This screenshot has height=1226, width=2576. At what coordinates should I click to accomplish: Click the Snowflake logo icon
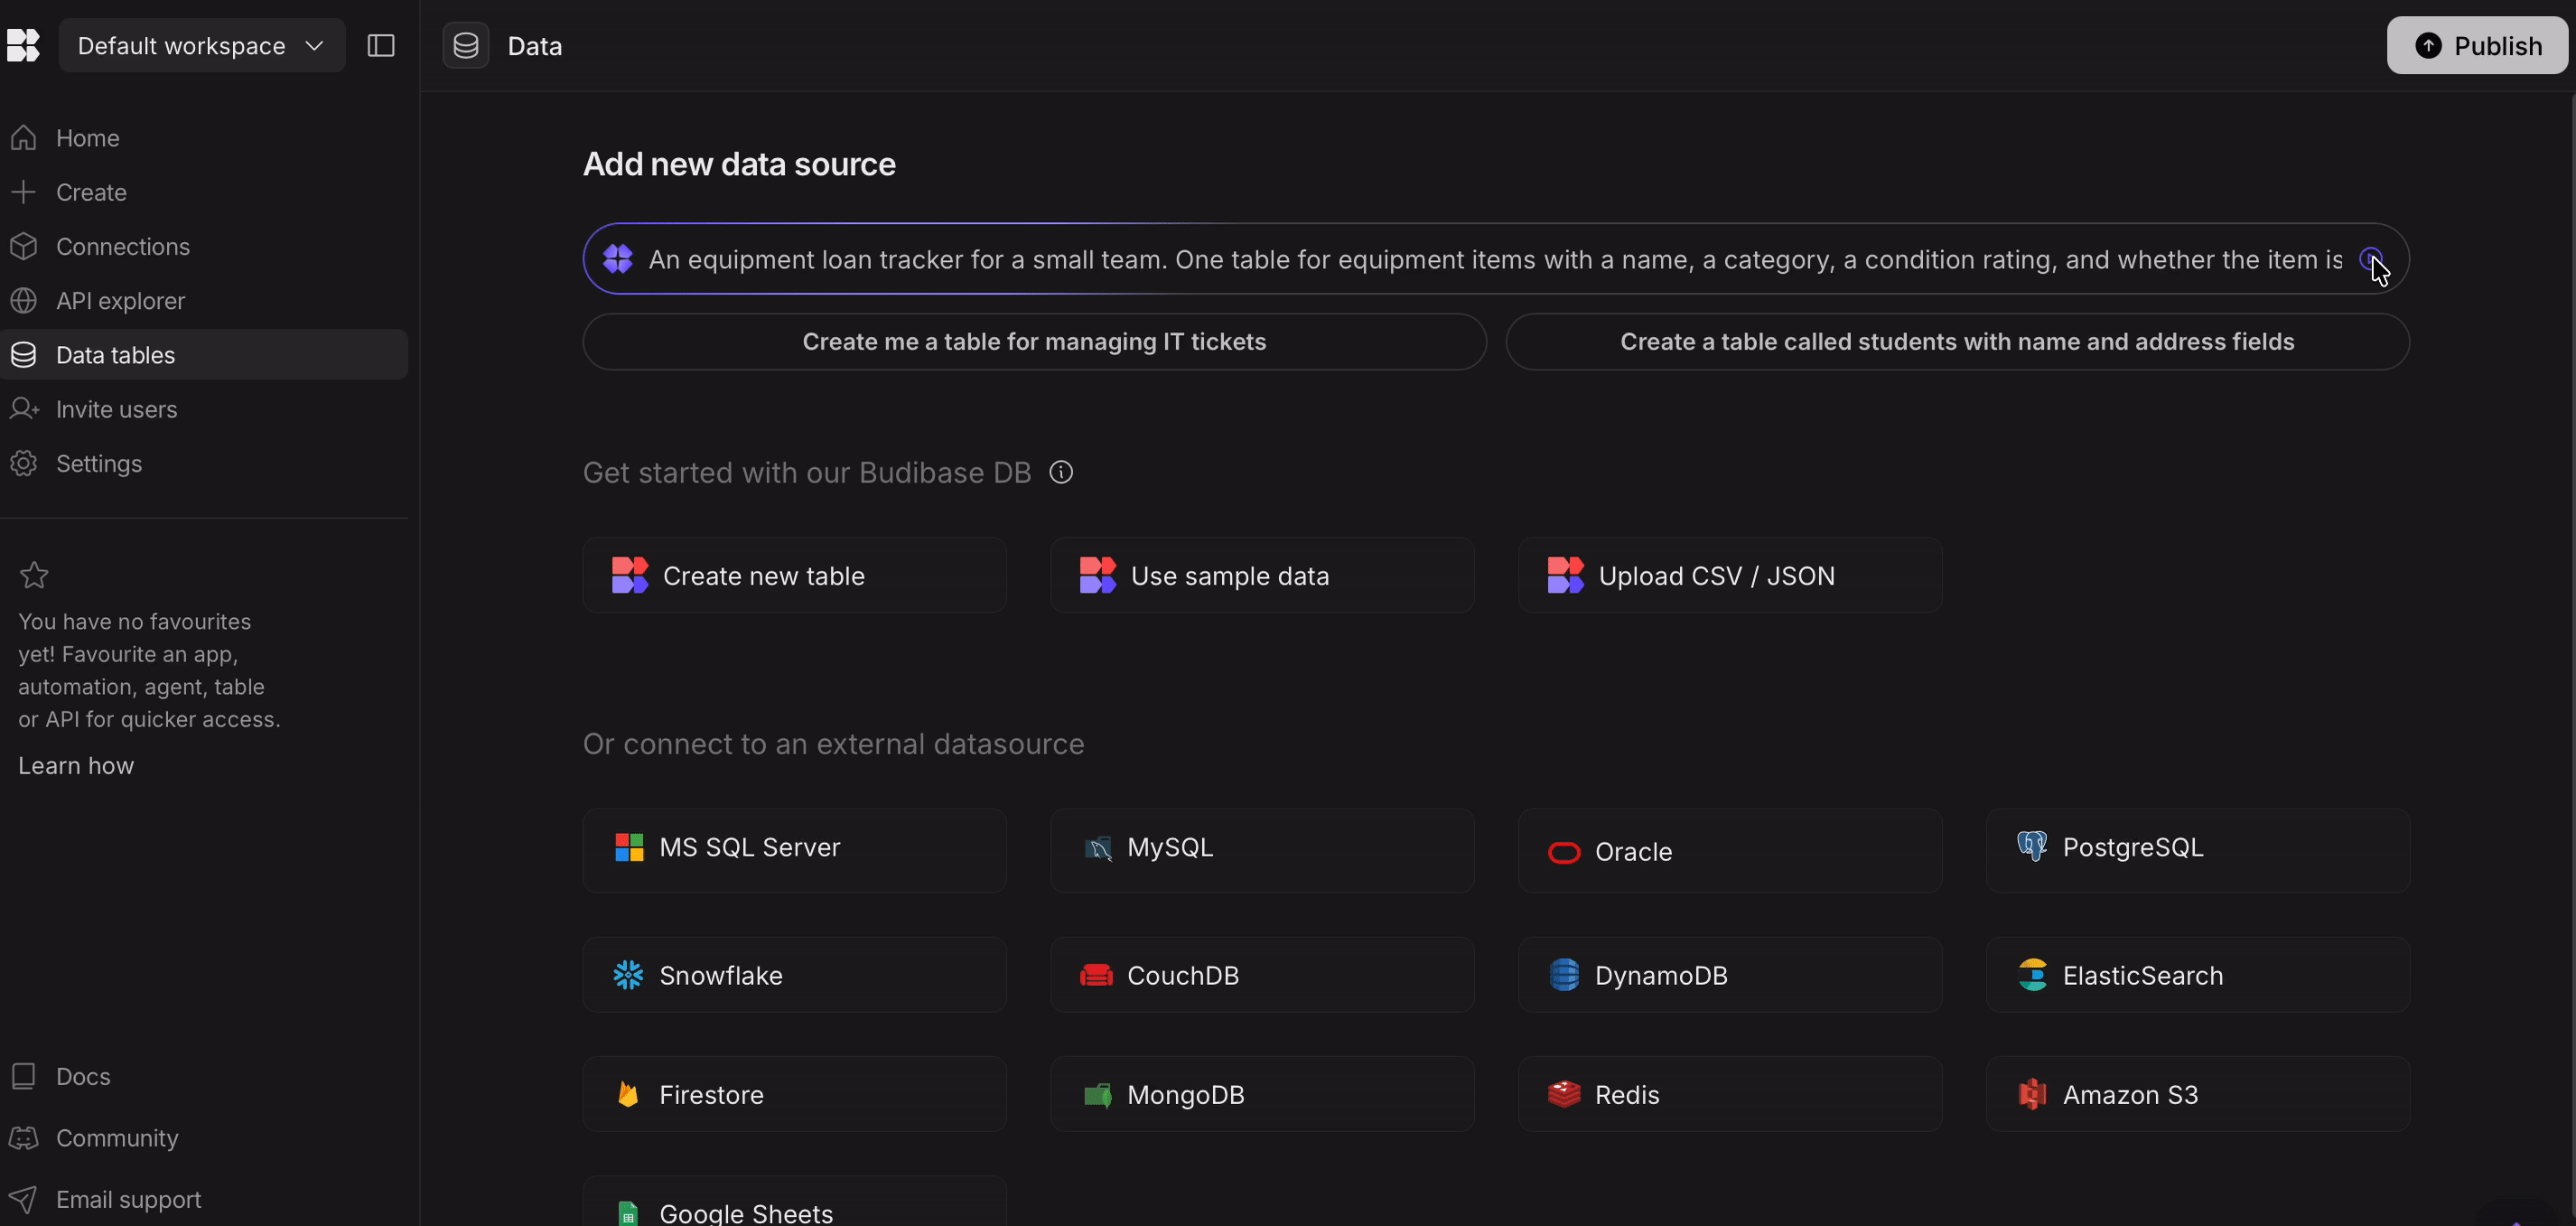click(628, 975)
